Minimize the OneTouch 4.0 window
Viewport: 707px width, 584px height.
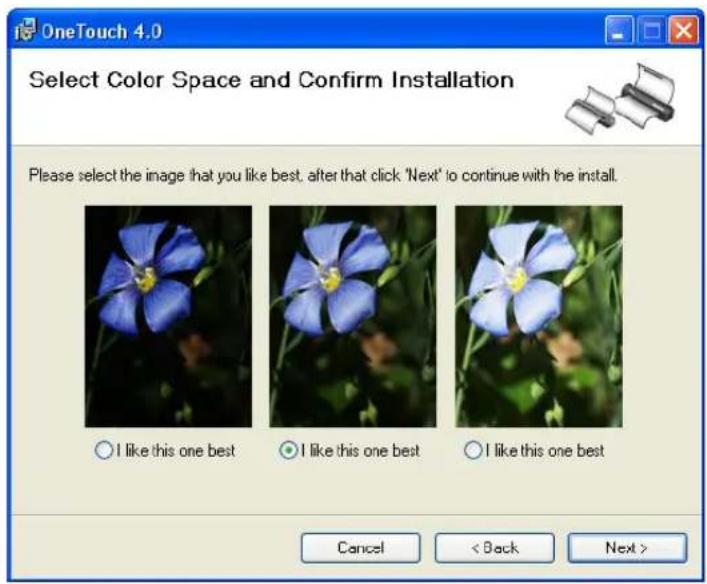click(x=619, y=31)
